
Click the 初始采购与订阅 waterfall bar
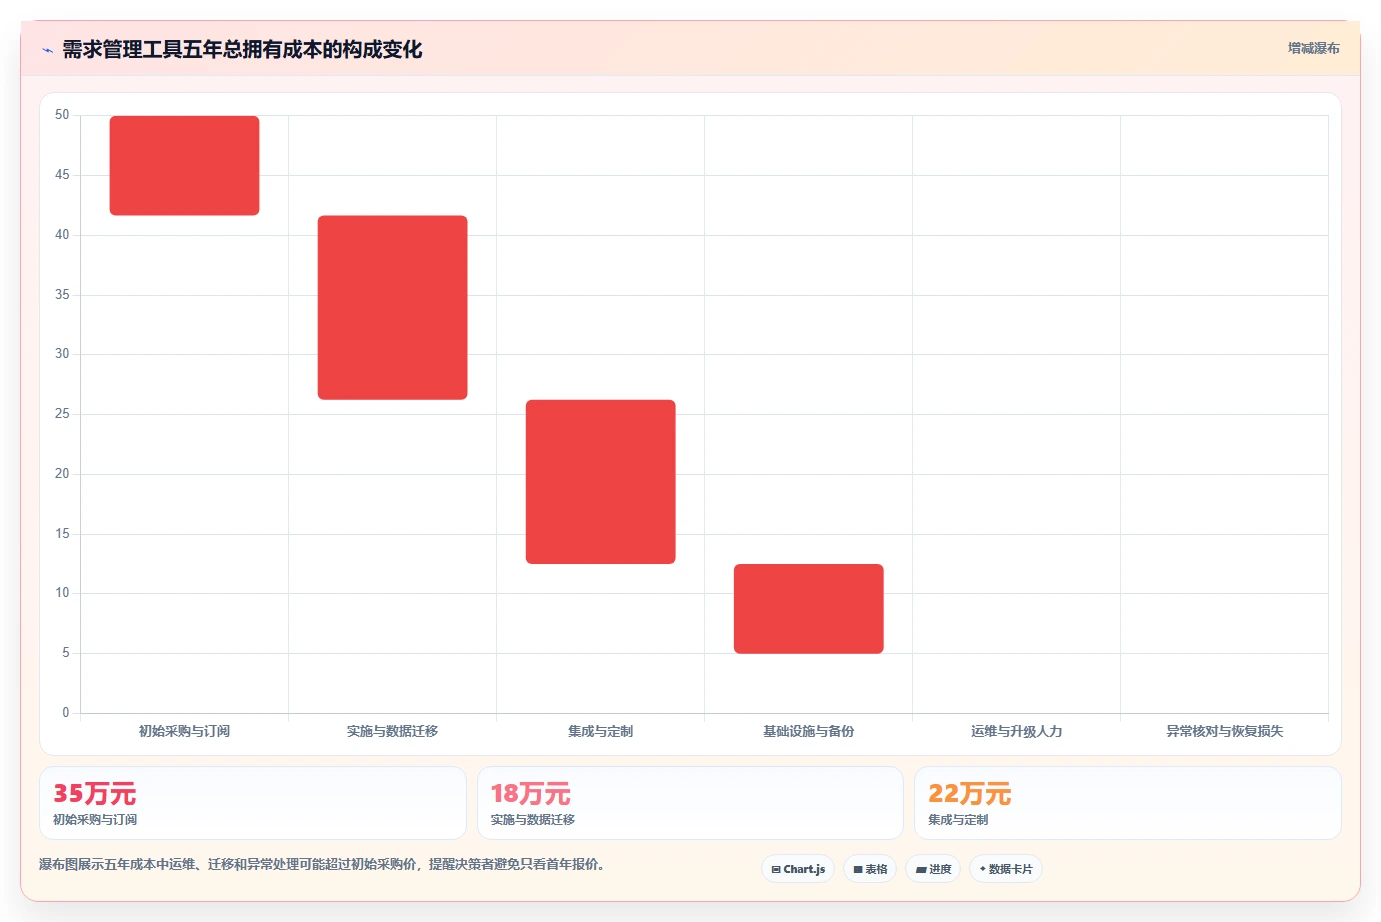[x=184, y=165]
